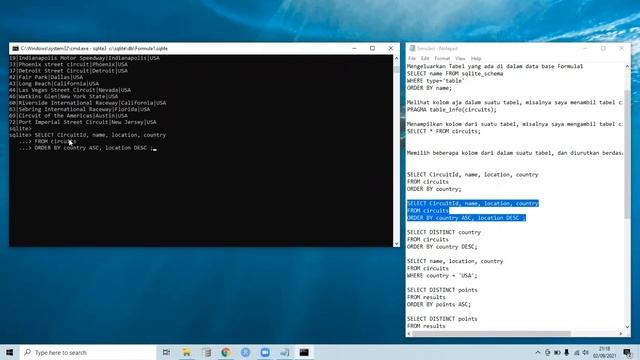Click highlighted 'ORDER BY country ASC, location DESC' line
Image resolution: width=640 pixels, height=360 pixels.
pos(466,218)
